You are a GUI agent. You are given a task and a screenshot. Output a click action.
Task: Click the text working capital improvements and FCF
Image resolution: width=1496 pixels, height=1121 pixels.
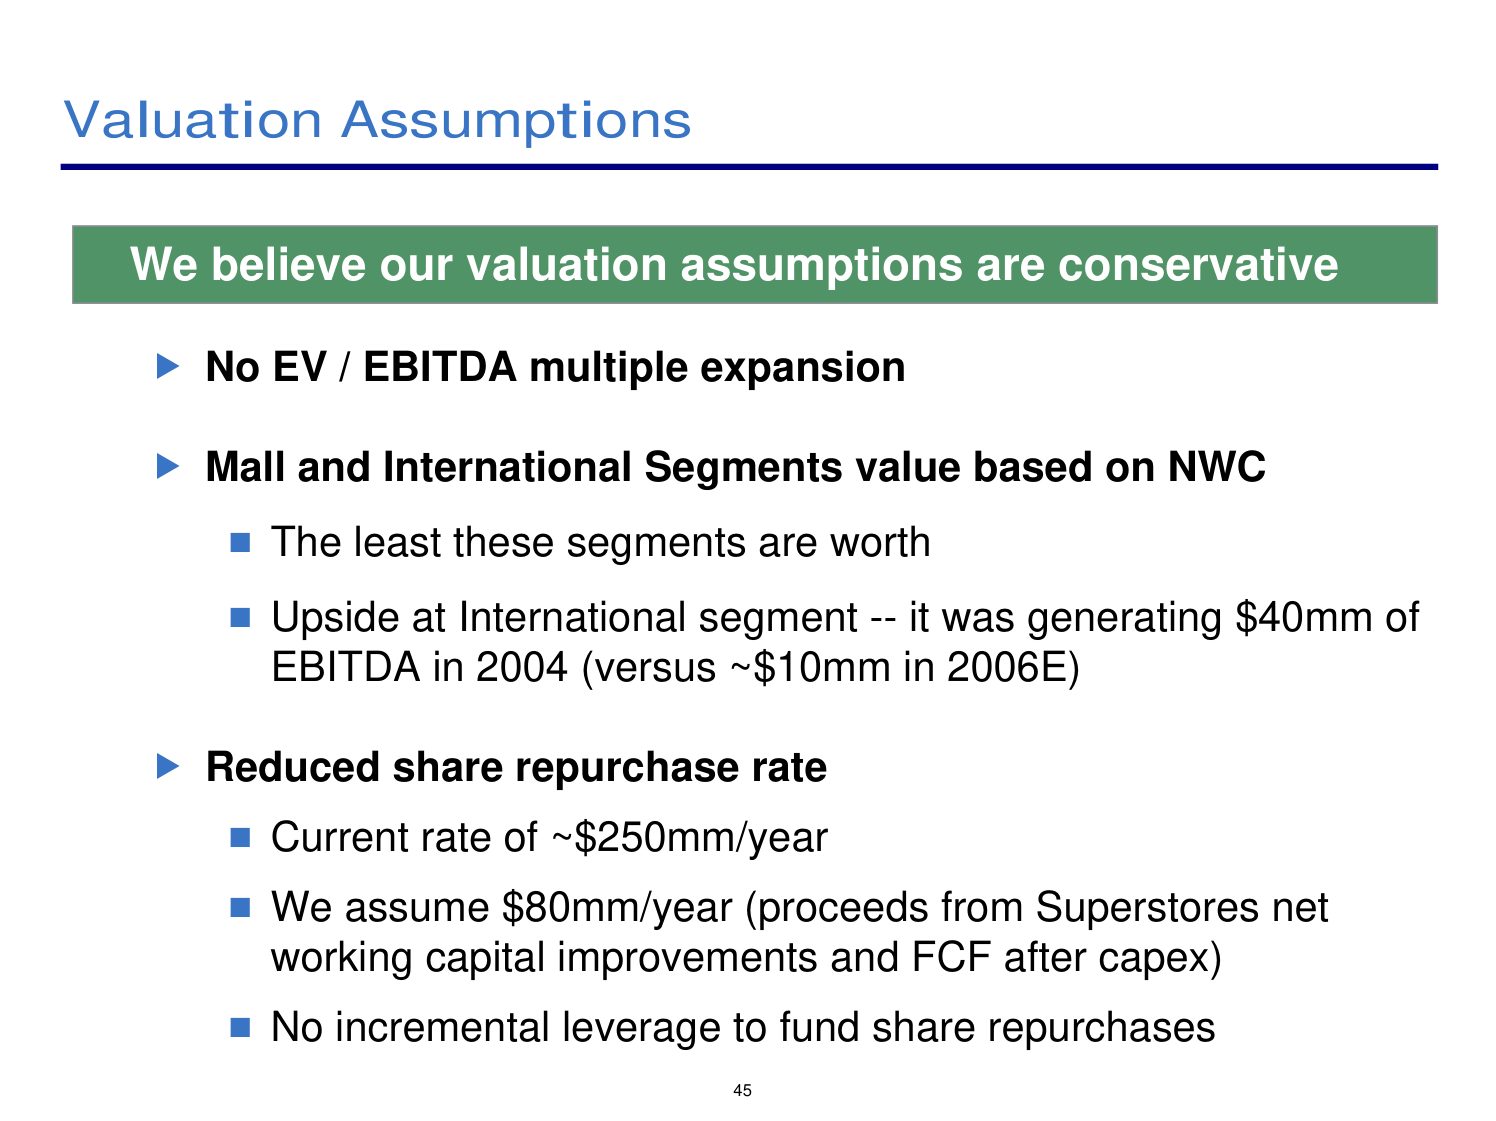746,957
